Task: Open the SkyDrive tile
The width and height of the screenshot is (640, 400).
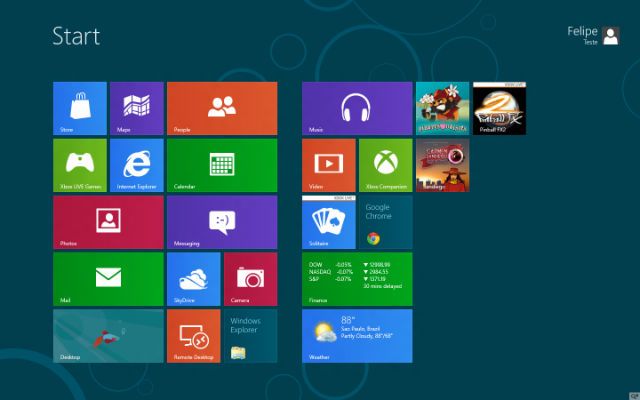Action: pos(193,279)
